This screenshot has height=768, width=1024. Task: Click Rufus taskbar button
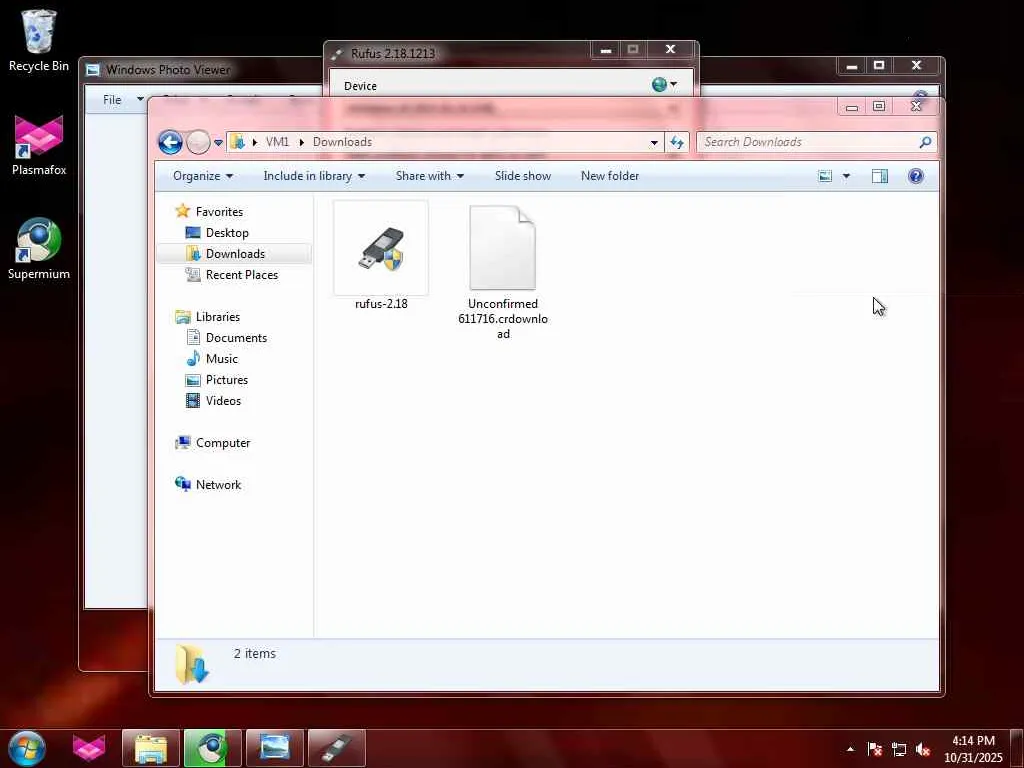click(337, 748)
